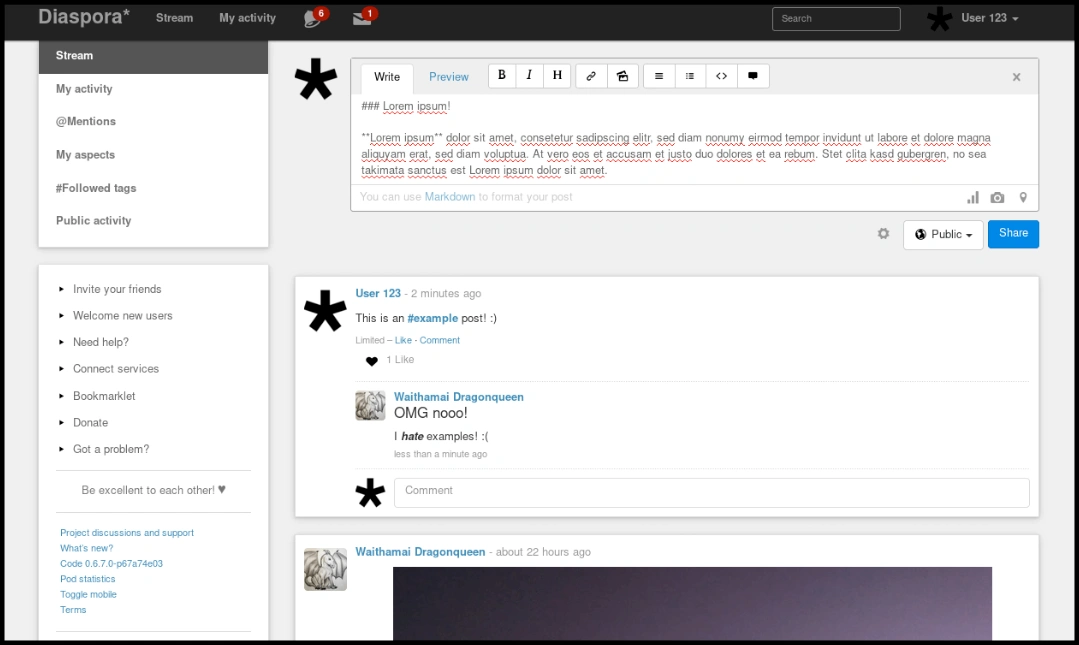The height and width of the screenshot is (645, 1079).
Task: Switch to the Preview tab
Action: (x=449, y=77)
